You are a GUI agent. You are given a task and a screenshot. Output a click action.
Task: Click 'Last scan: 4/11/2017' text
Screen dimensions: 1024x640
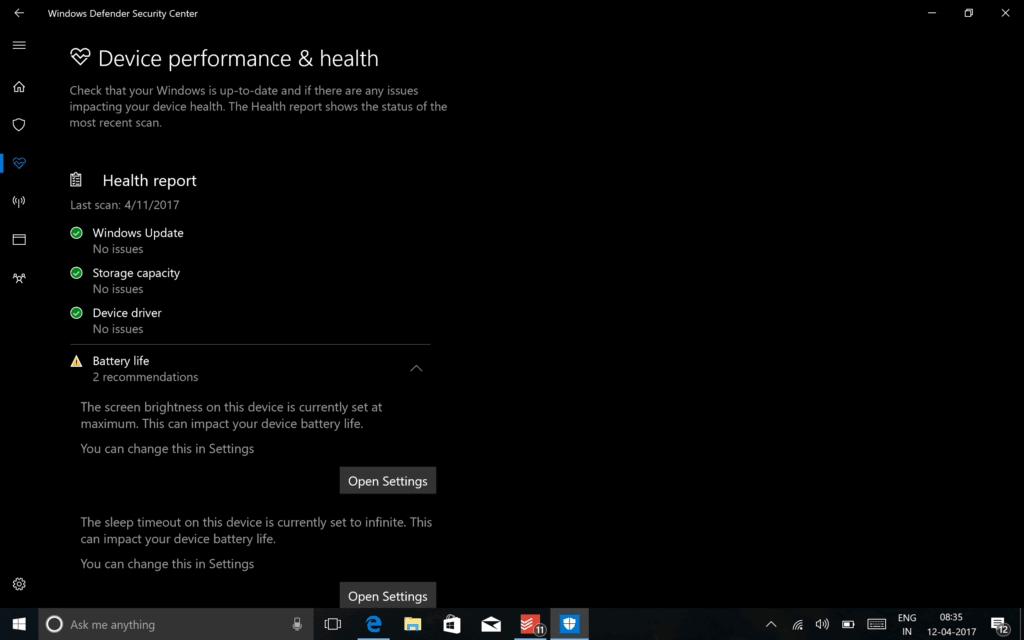(125, 204)
